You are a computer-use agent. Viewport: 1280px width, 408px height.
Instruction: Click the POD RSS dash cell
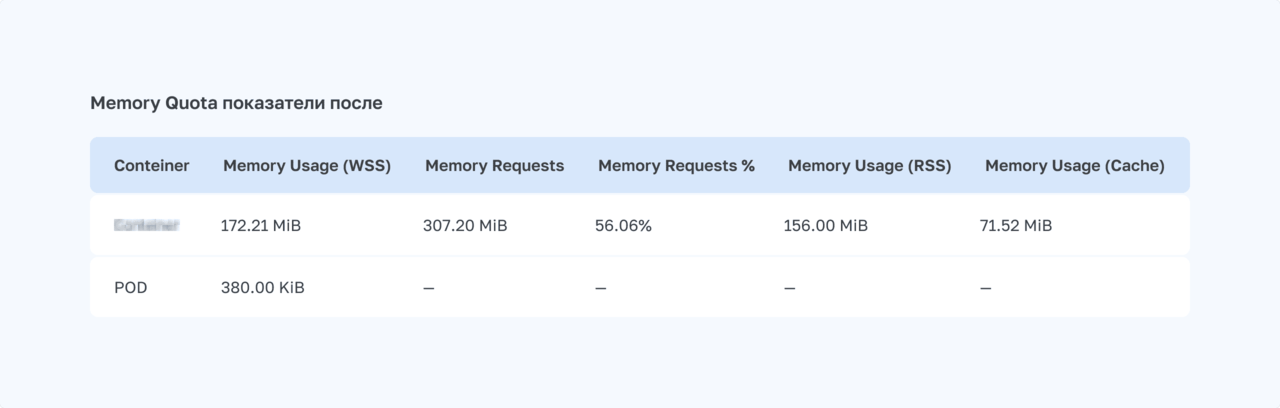click(789, 288)
